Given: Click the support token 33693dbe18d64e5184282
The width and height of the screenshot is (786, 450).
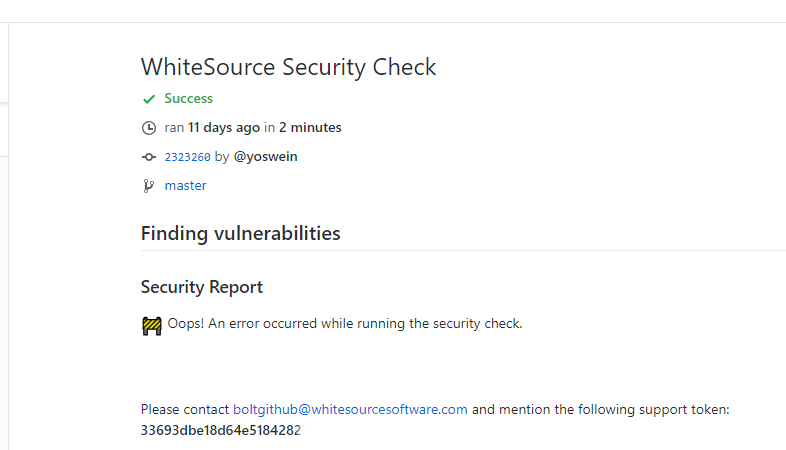Looking at the screenshot, I should tap(220, 430).
